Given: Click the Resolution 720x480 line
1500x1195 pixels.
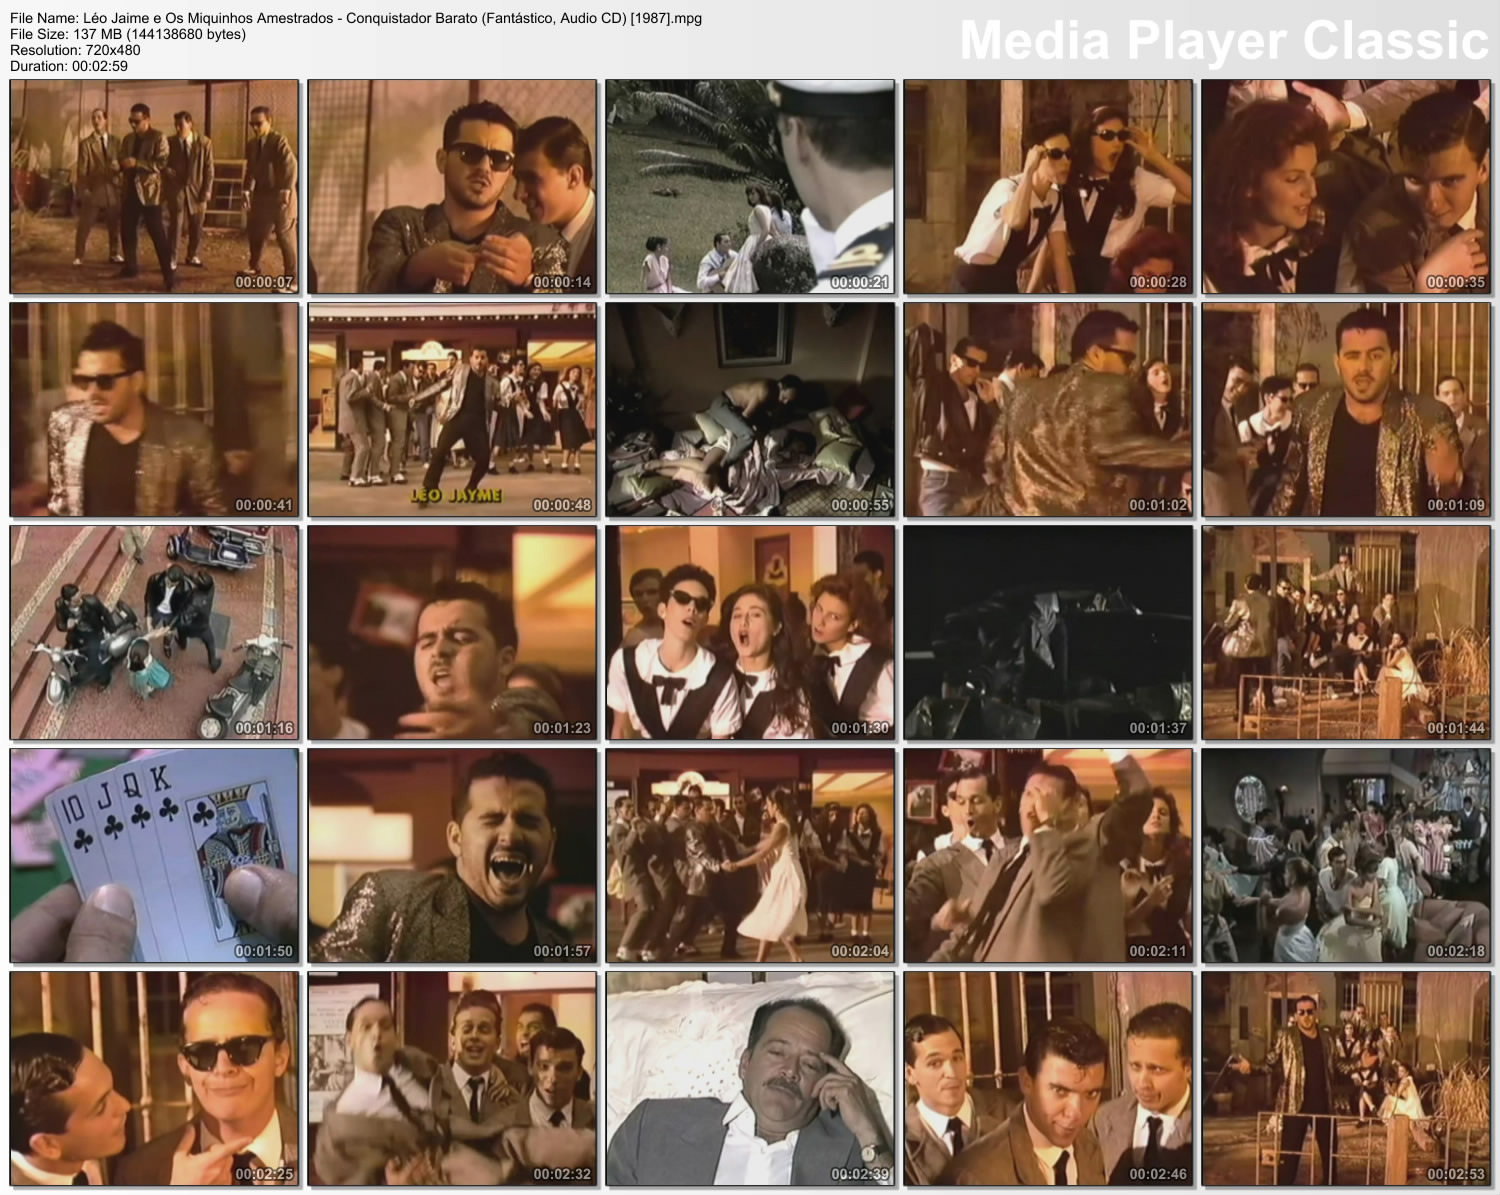Looking at the screenshot, I should (75, 50).
